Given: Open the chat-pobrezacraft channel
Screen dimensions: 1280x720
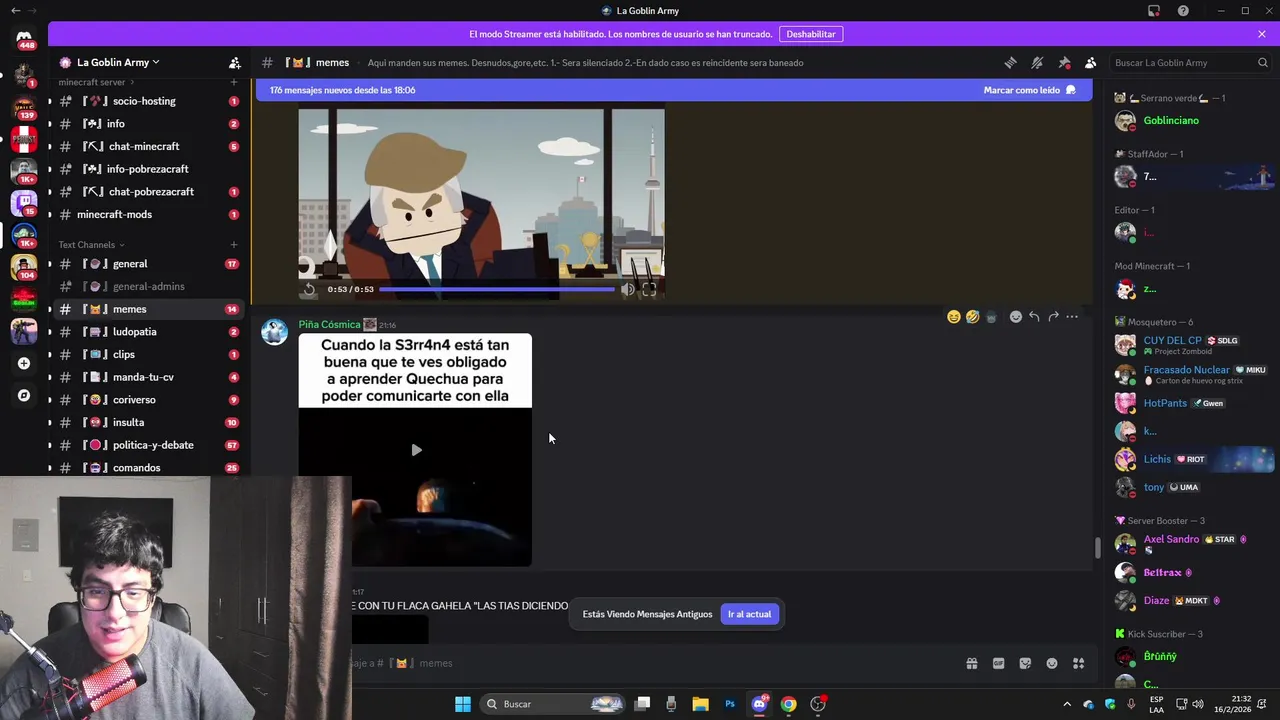Looking at the screenshot, I should click(x=148, y=192).
